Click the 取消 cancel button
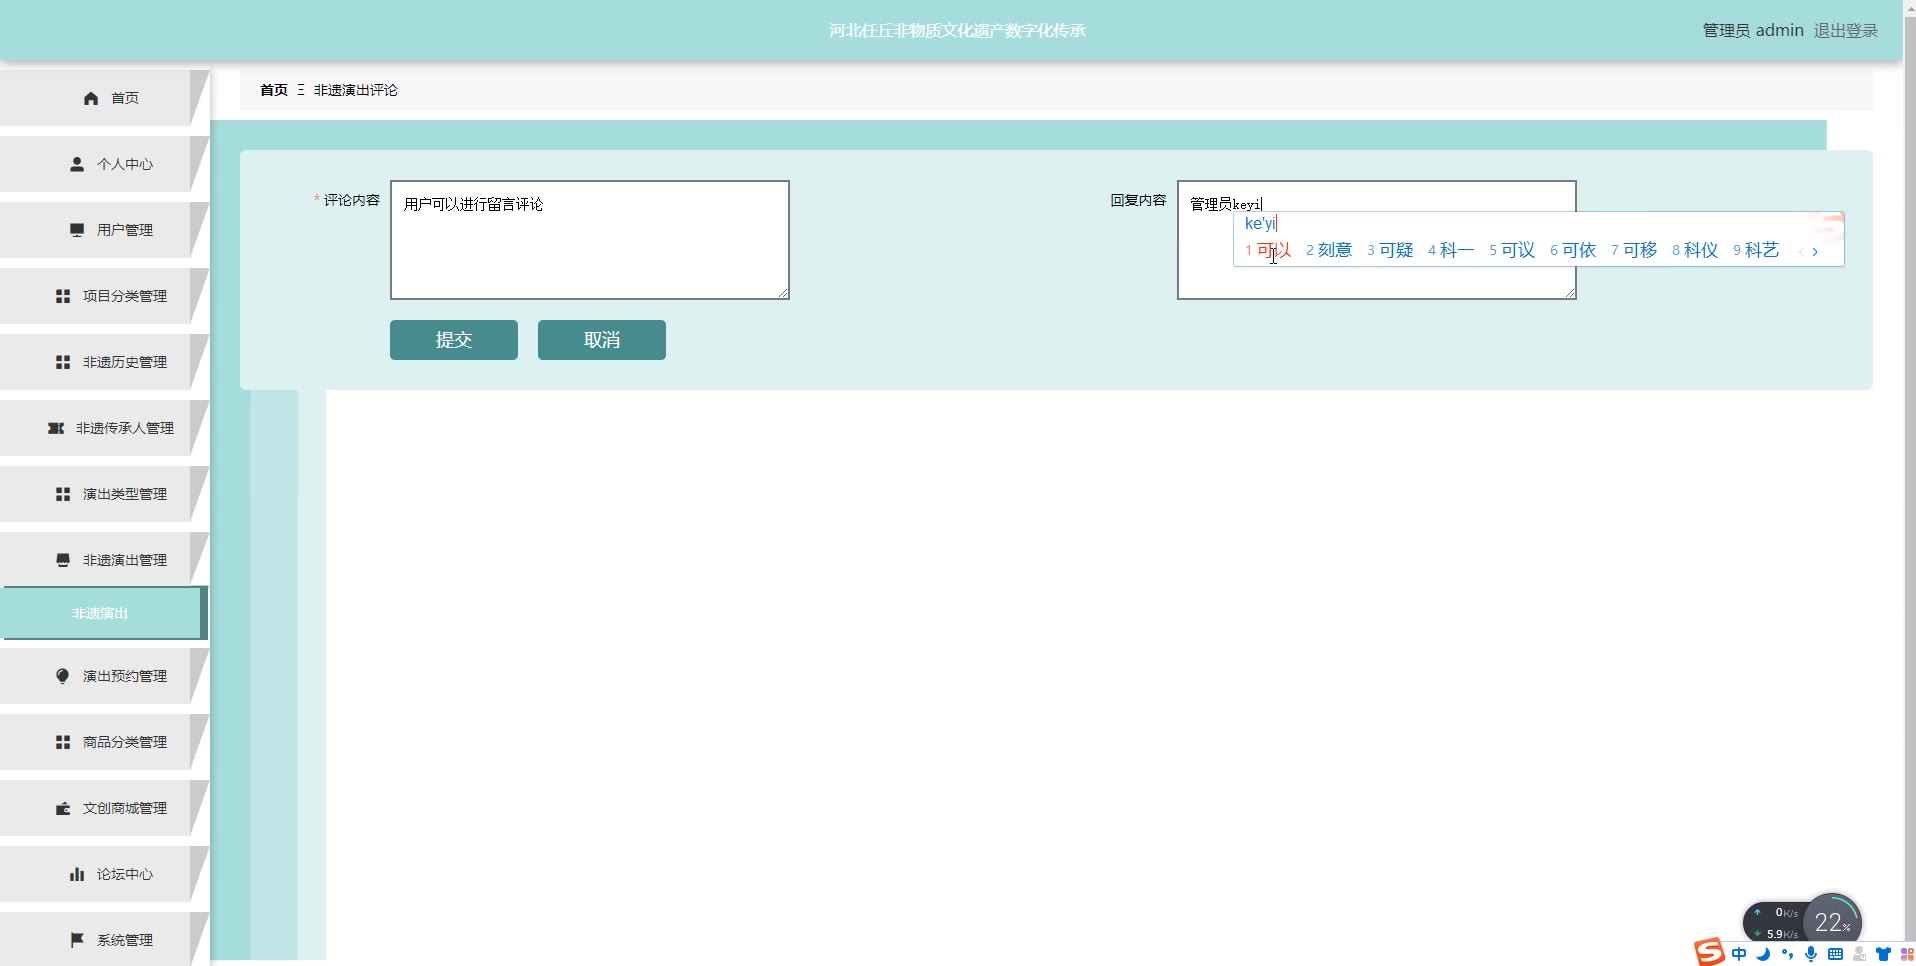The width and height of the screenshot is (1916, 966). [602, 340]
